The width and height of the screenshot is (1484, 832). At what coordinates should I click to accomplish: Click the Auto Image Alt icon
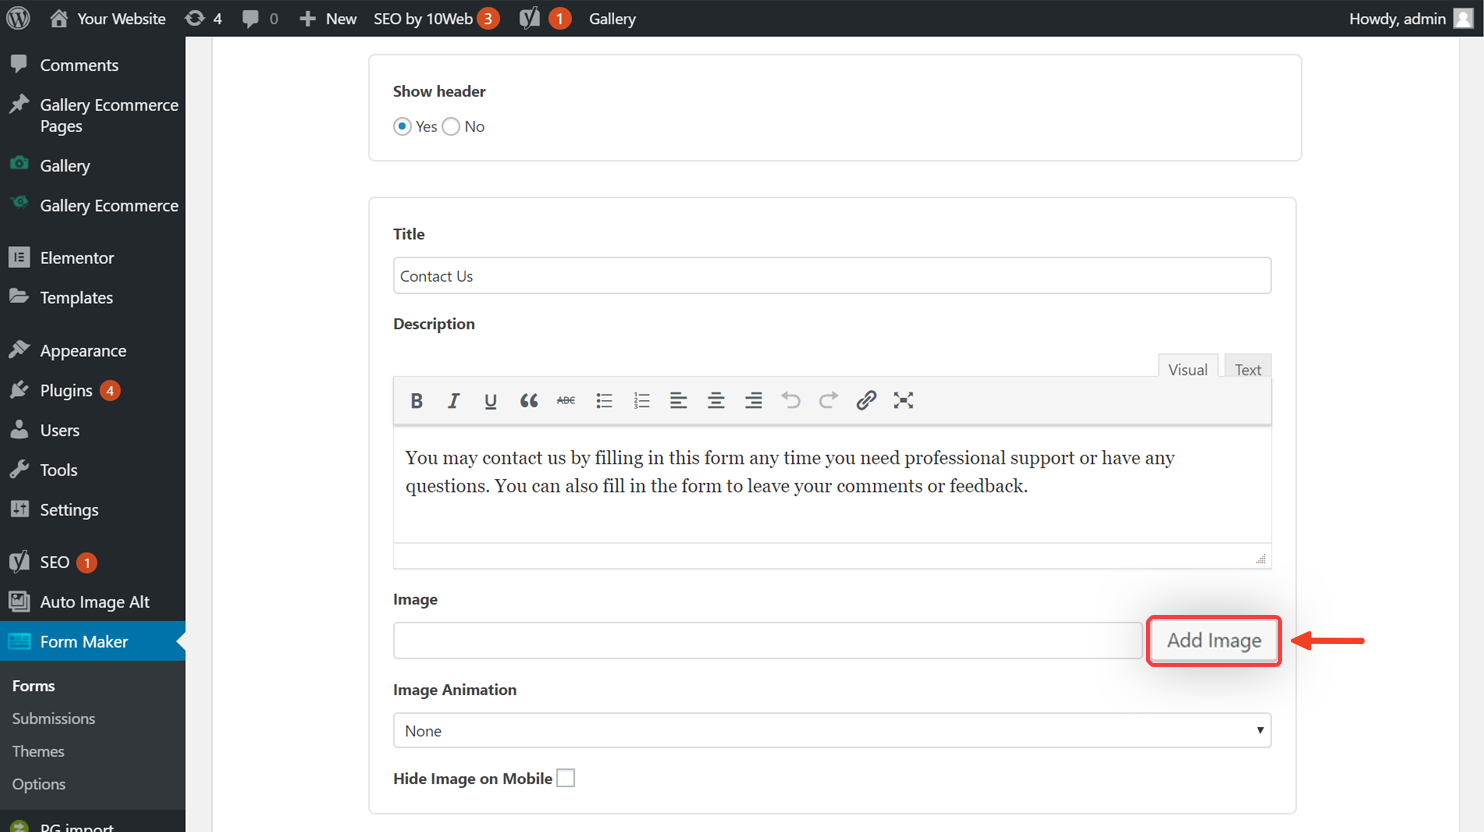19,601
